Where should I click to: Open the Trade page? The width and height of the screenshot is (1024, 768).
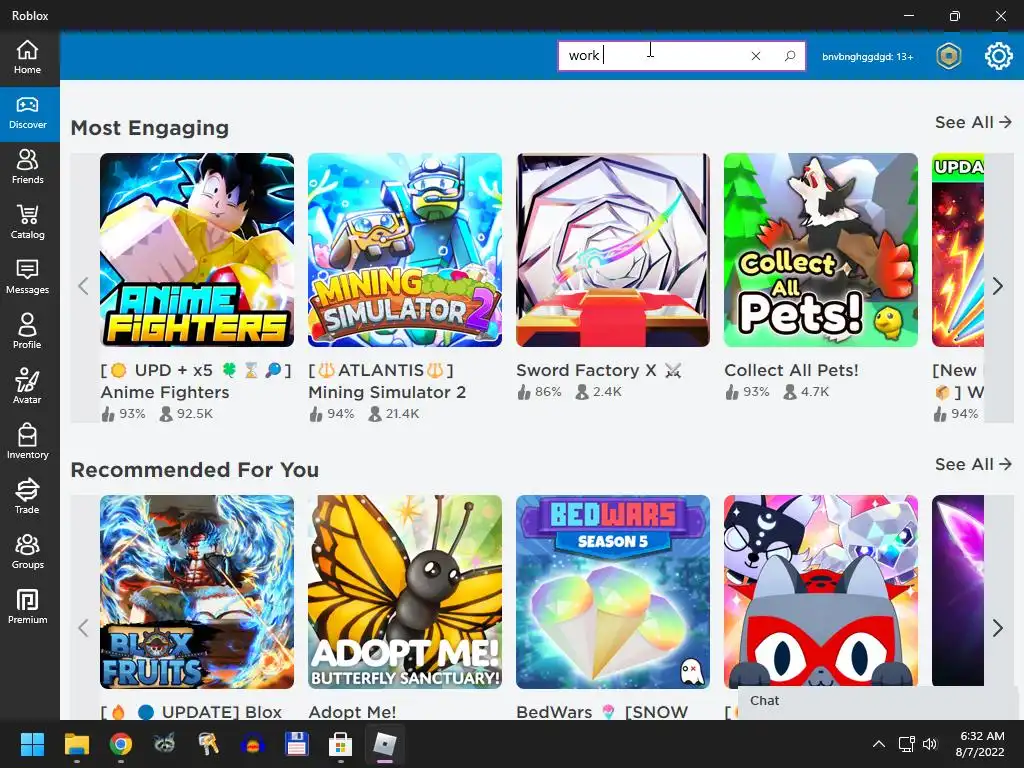27,497
